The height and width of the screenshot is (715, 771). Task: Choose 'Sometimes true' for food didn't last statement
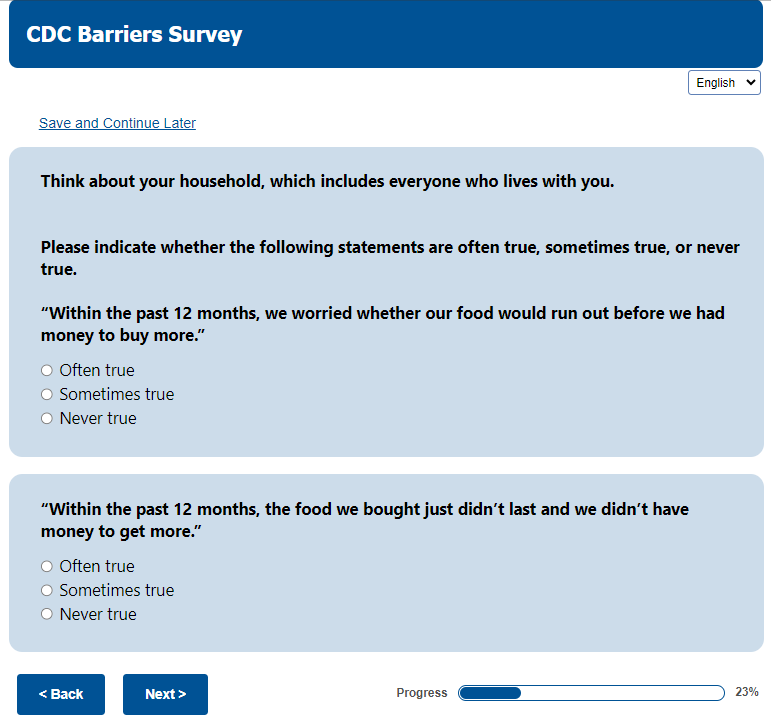[47, 591]
